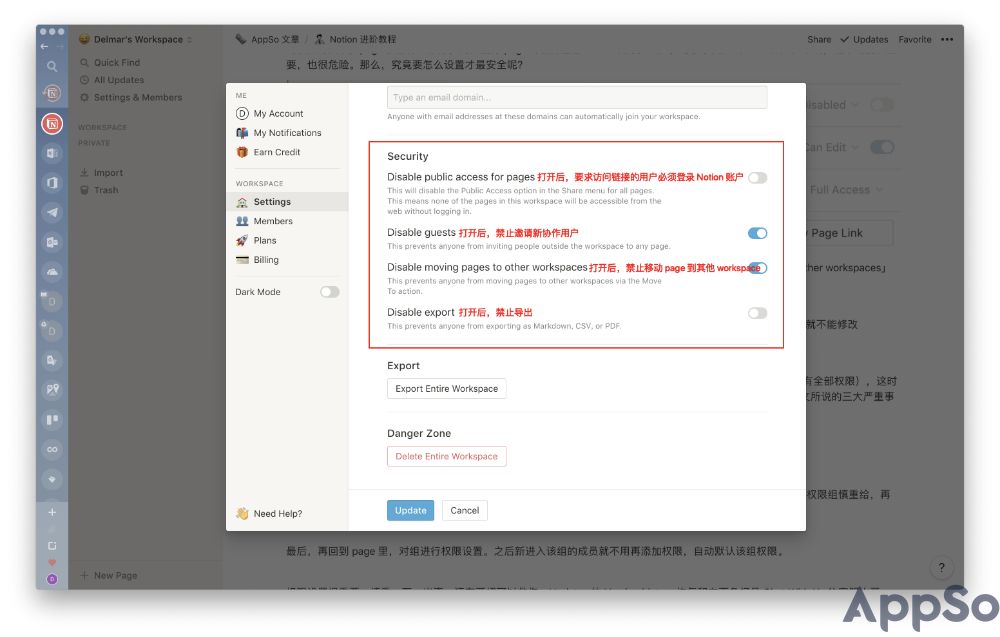The image size is (1000, 637).
Task: Click Export Entire Workspace
Action: click(x=446, y=388)
